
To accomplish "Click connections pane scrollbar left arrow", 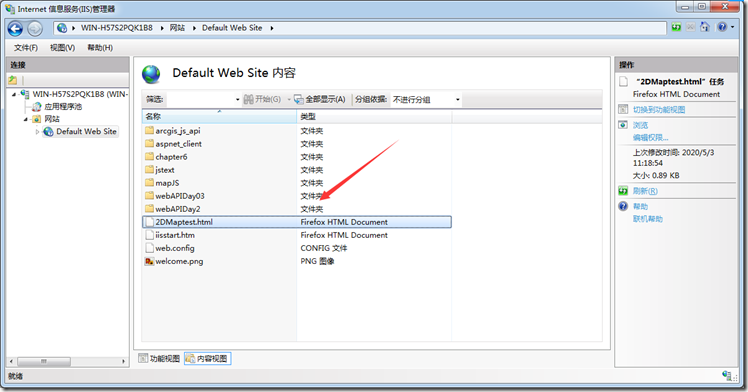I will pyautogui.click(x=11, y=361).
